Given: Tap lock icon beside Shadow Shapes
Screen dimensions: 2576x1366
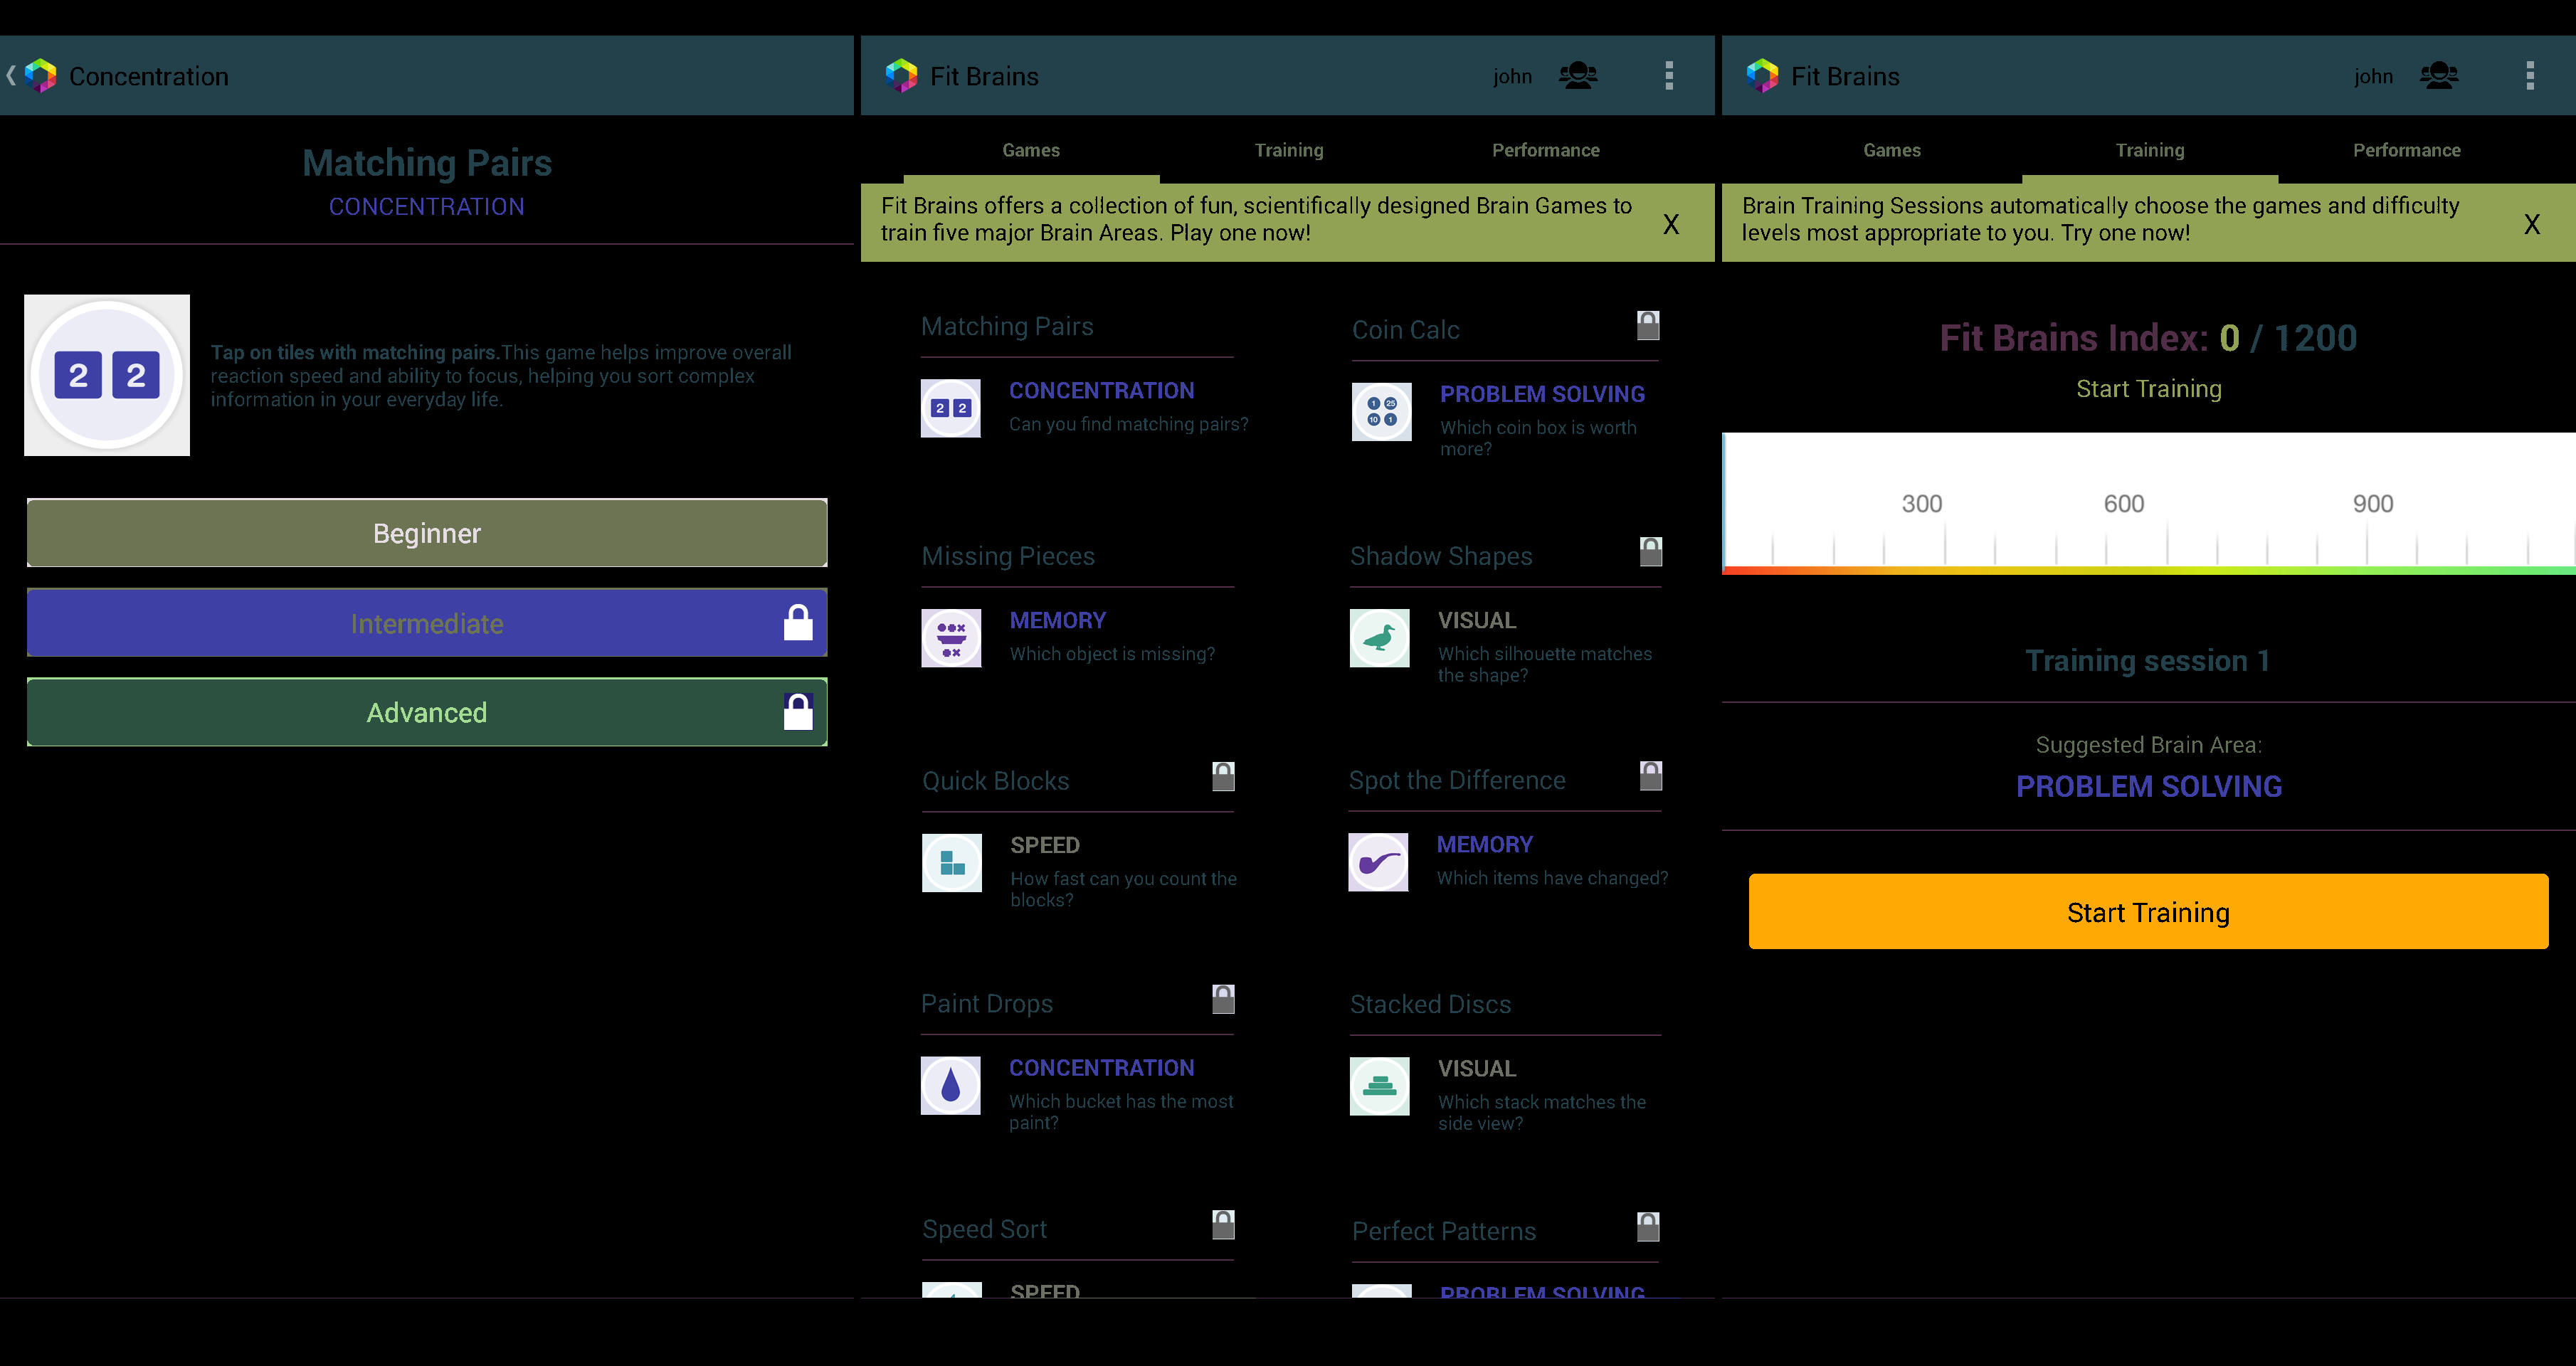Looking at the screenshot, I should pos(1651,552).
